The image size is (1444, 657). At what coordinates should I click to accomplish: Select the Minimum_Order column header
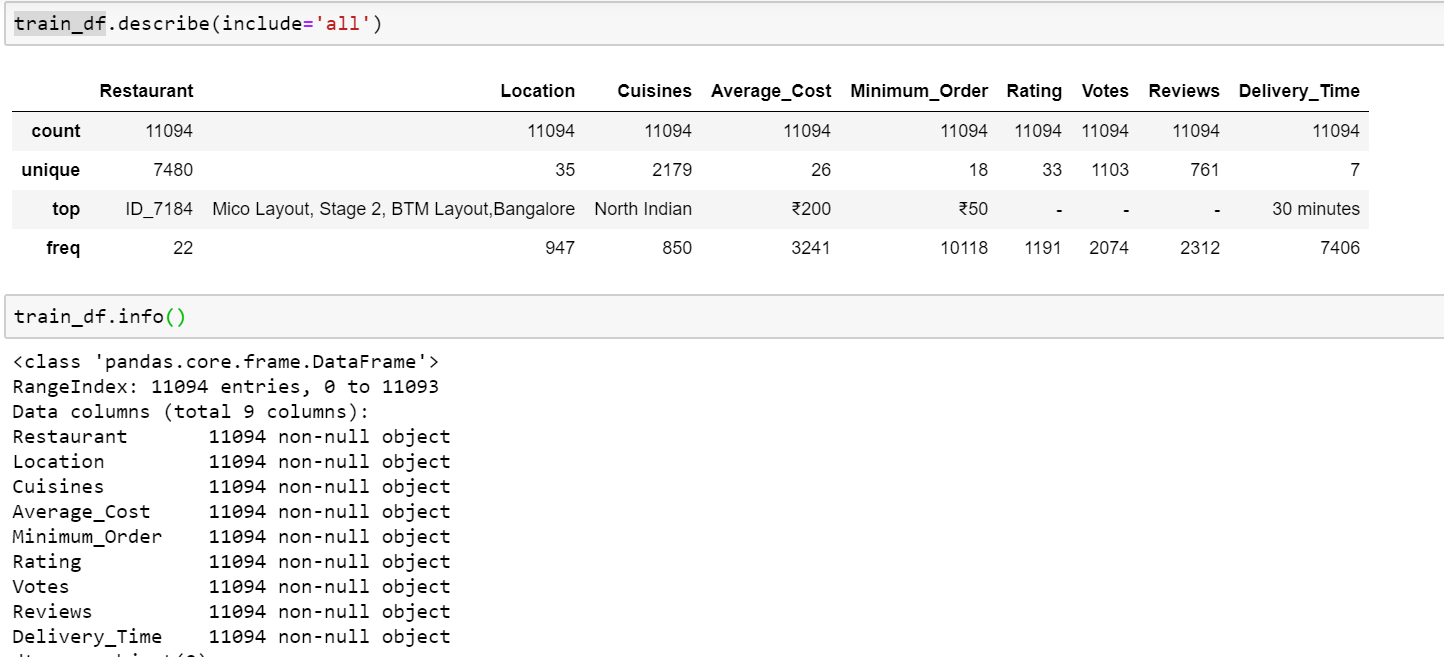pos(919,91)
